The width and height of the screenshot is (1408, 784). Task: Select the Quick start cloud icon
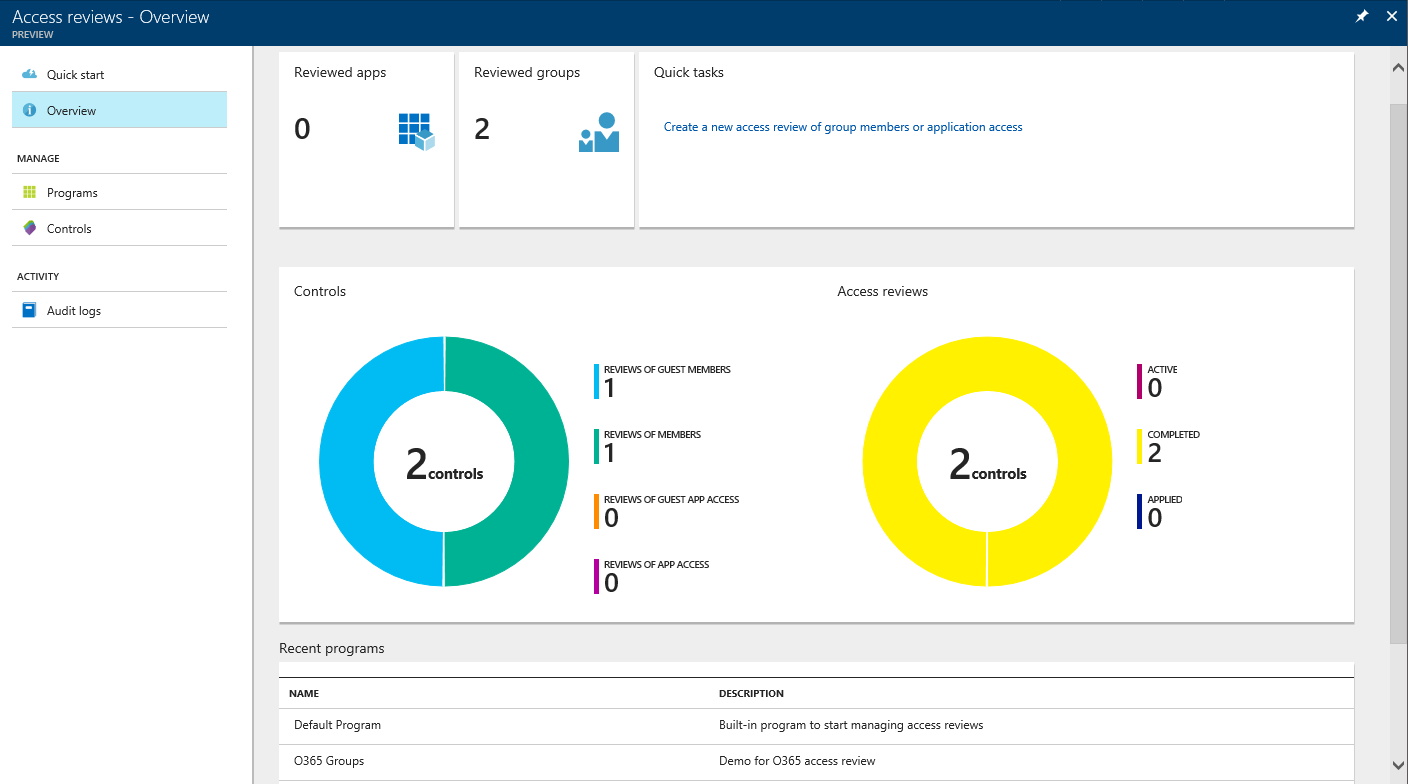tap(32, 74)
